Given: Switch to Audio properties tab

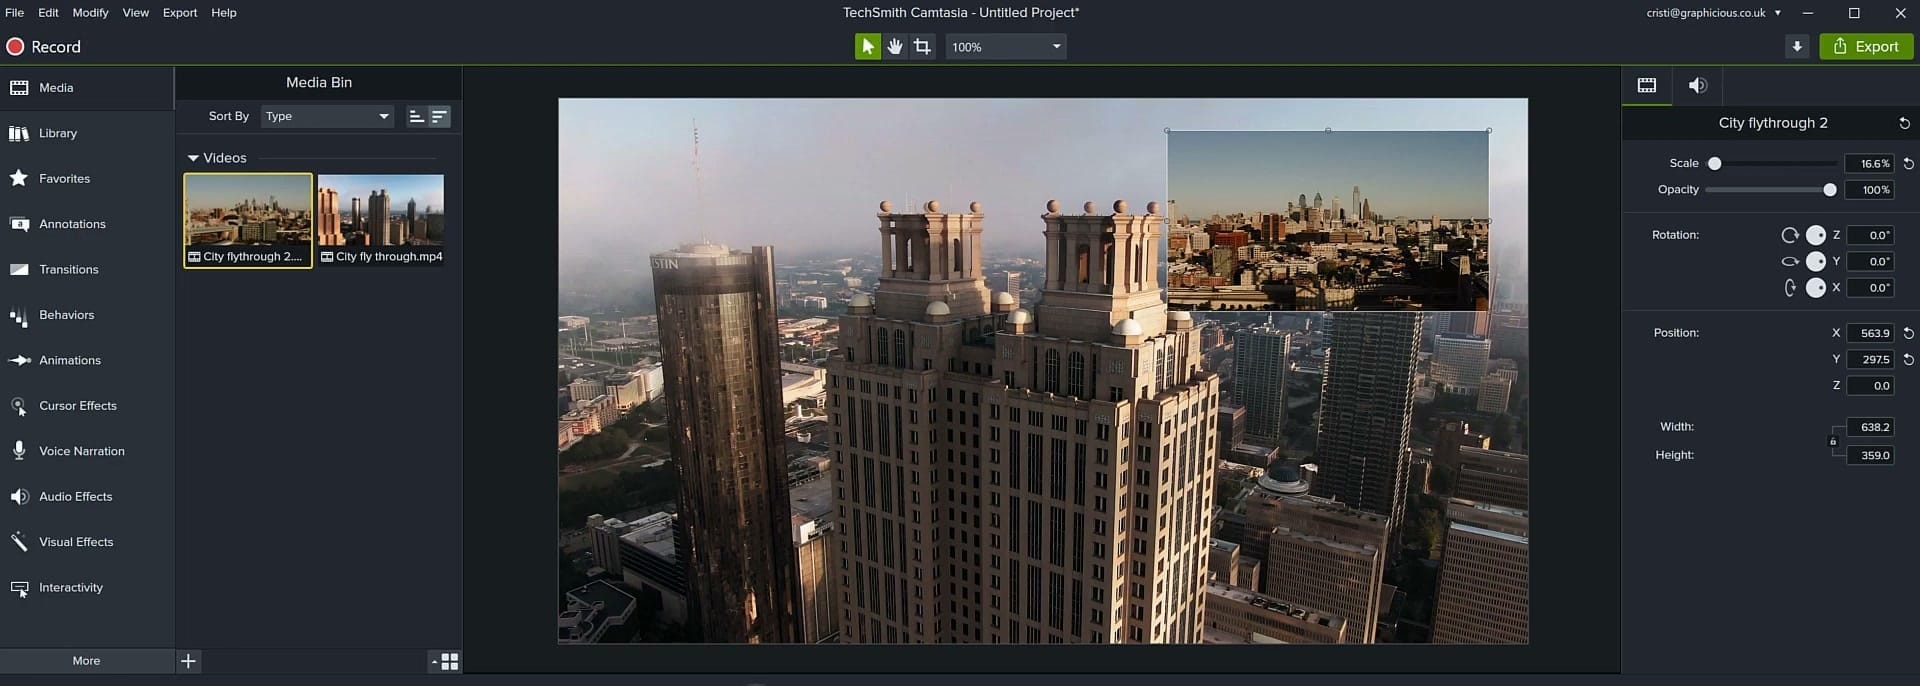Looking at the screenshot, I should pos(1697,86).
